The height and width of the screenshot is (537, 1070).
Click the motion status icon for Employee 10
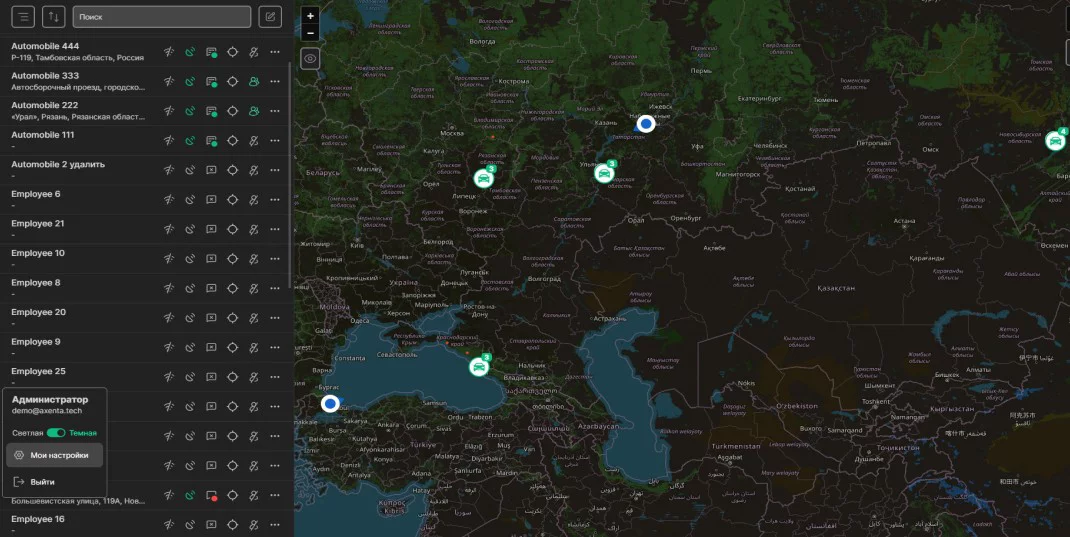[169, 259]
